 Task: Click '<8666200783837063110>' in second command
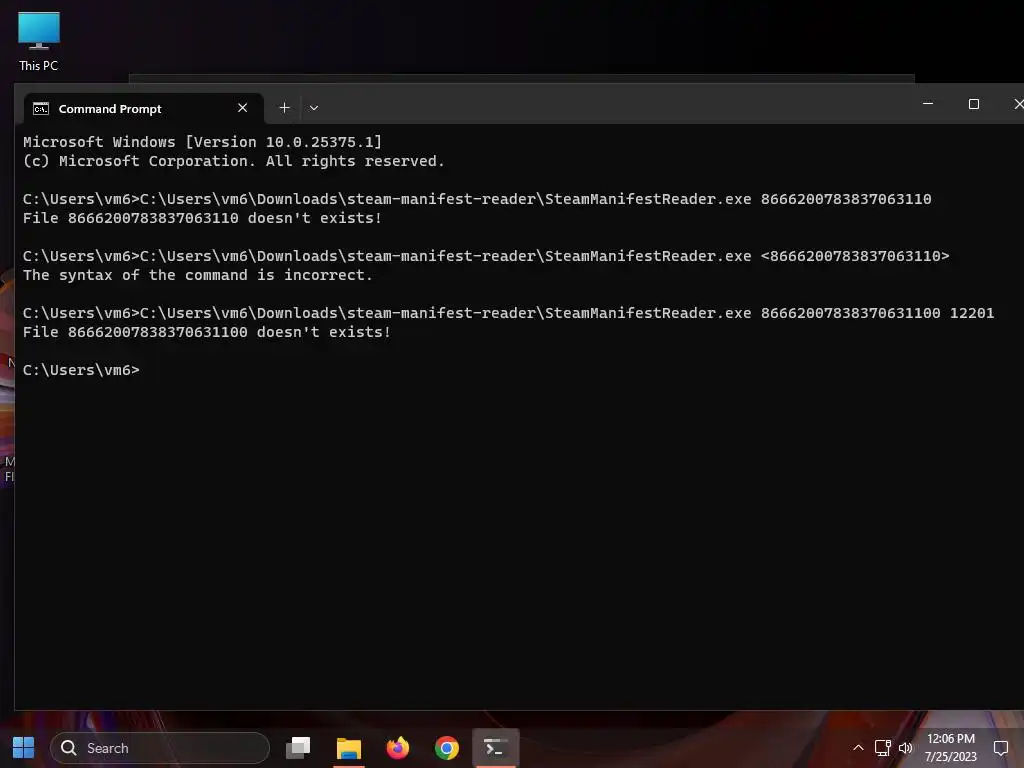(x=855, y=256)
